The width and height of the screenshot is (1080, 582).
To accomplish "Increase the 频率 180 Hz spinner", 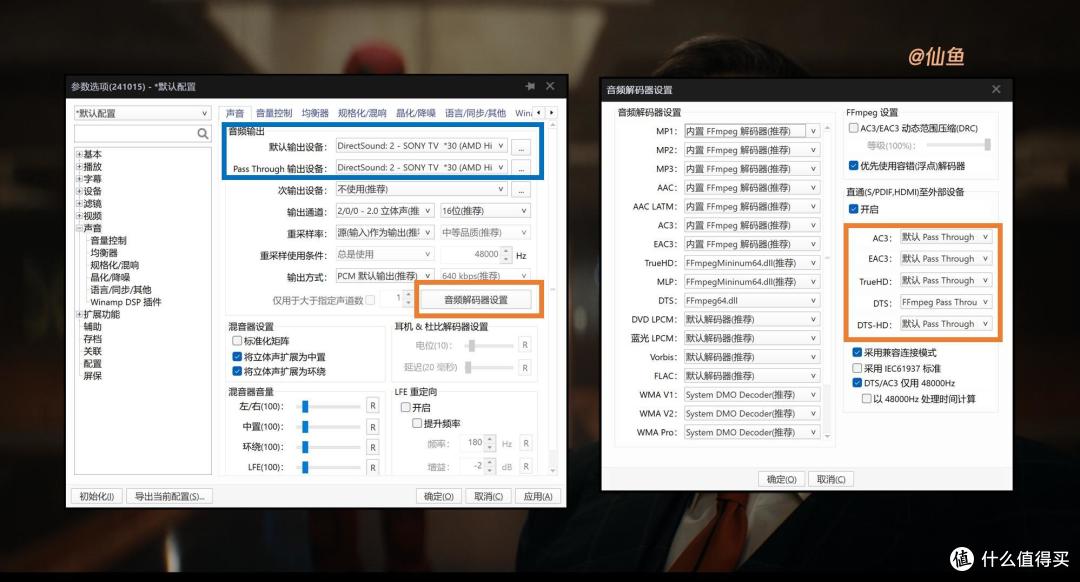I will click(490, 439).
